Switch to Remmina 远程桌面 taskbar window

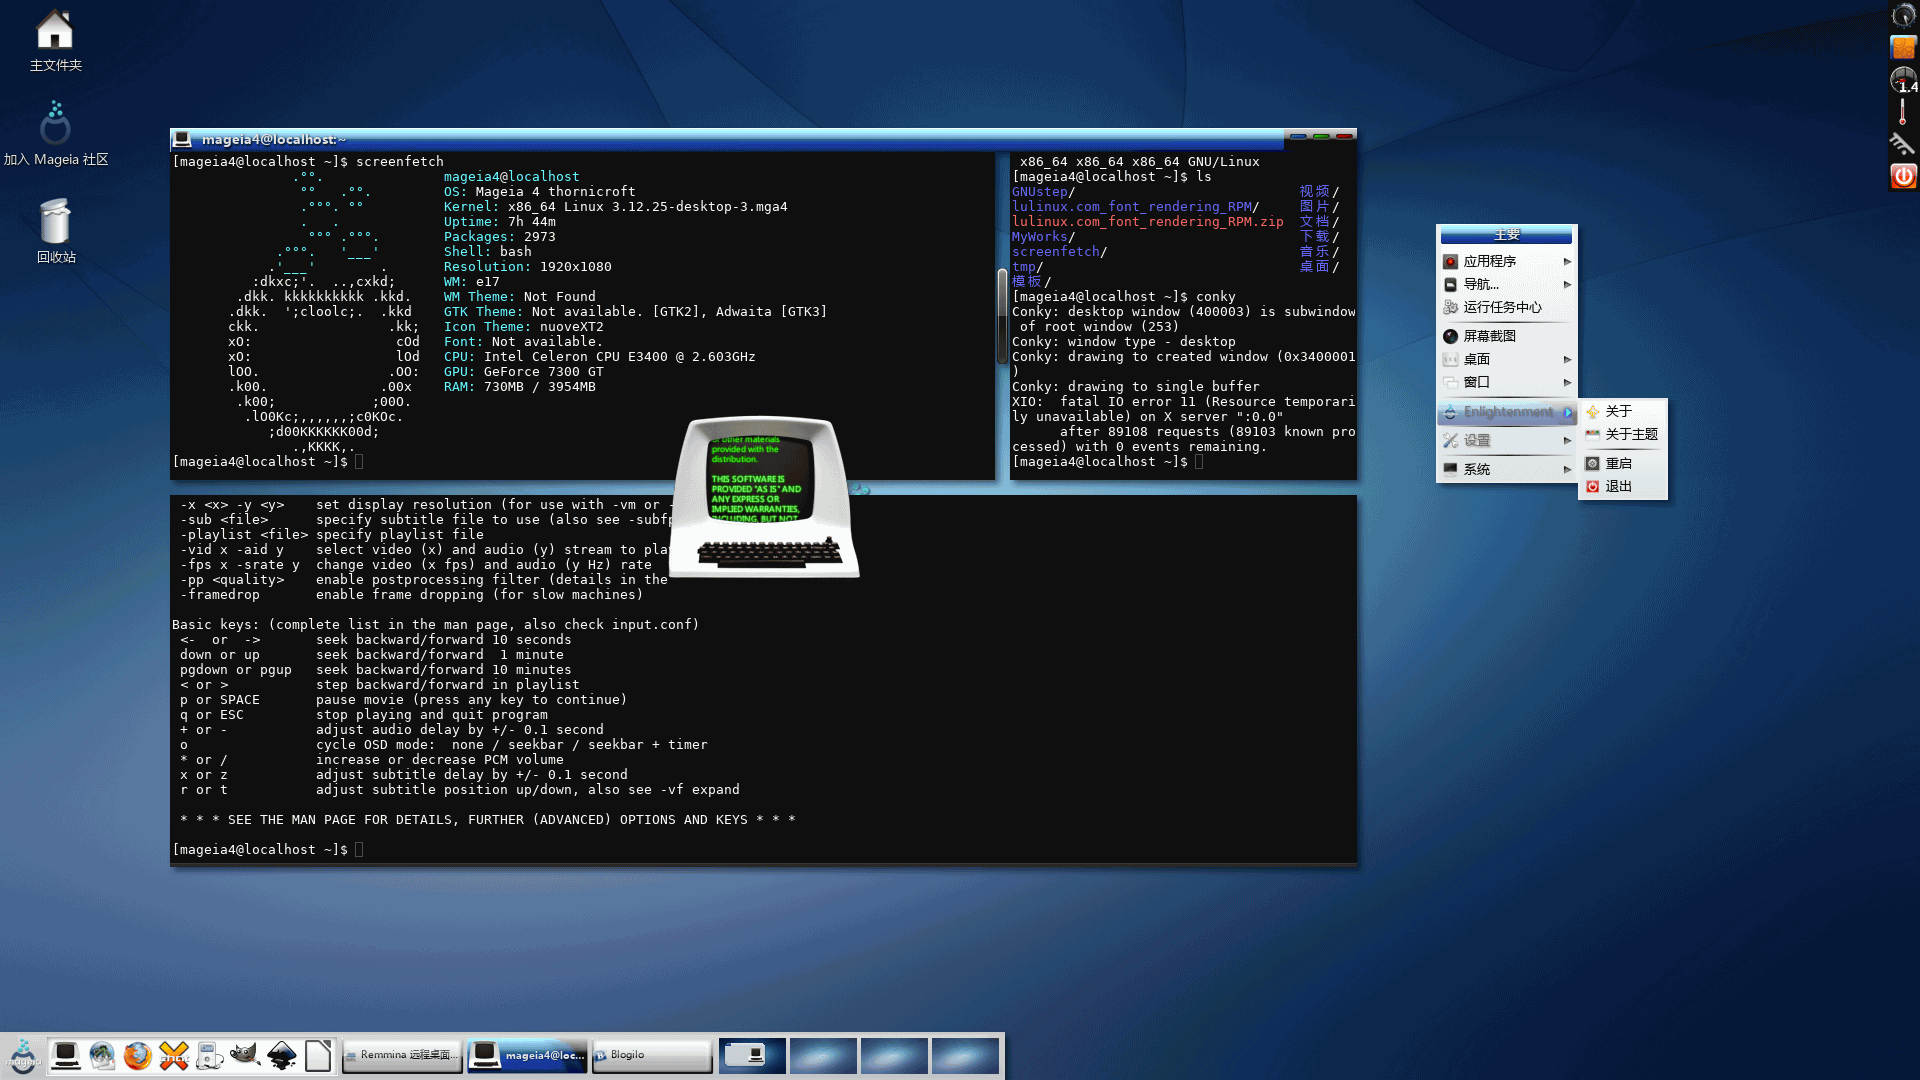point(402,1056)
